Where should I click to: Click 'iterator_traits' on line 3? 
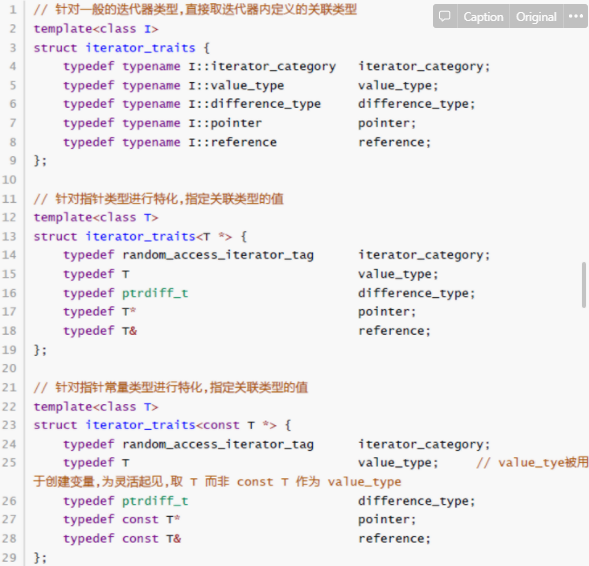140,48
